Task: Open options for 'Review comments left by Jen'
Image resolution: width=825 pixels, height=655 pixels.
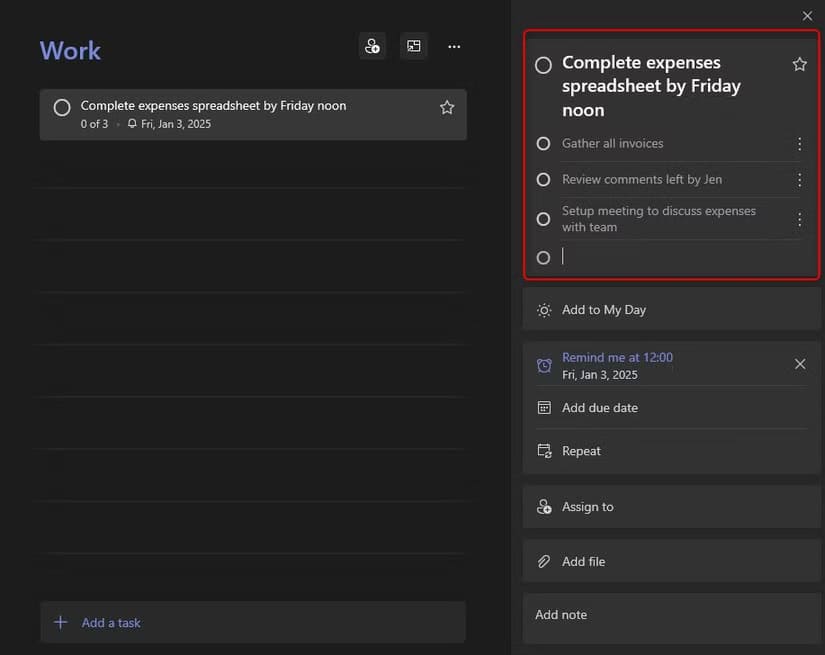Action: 799,180
